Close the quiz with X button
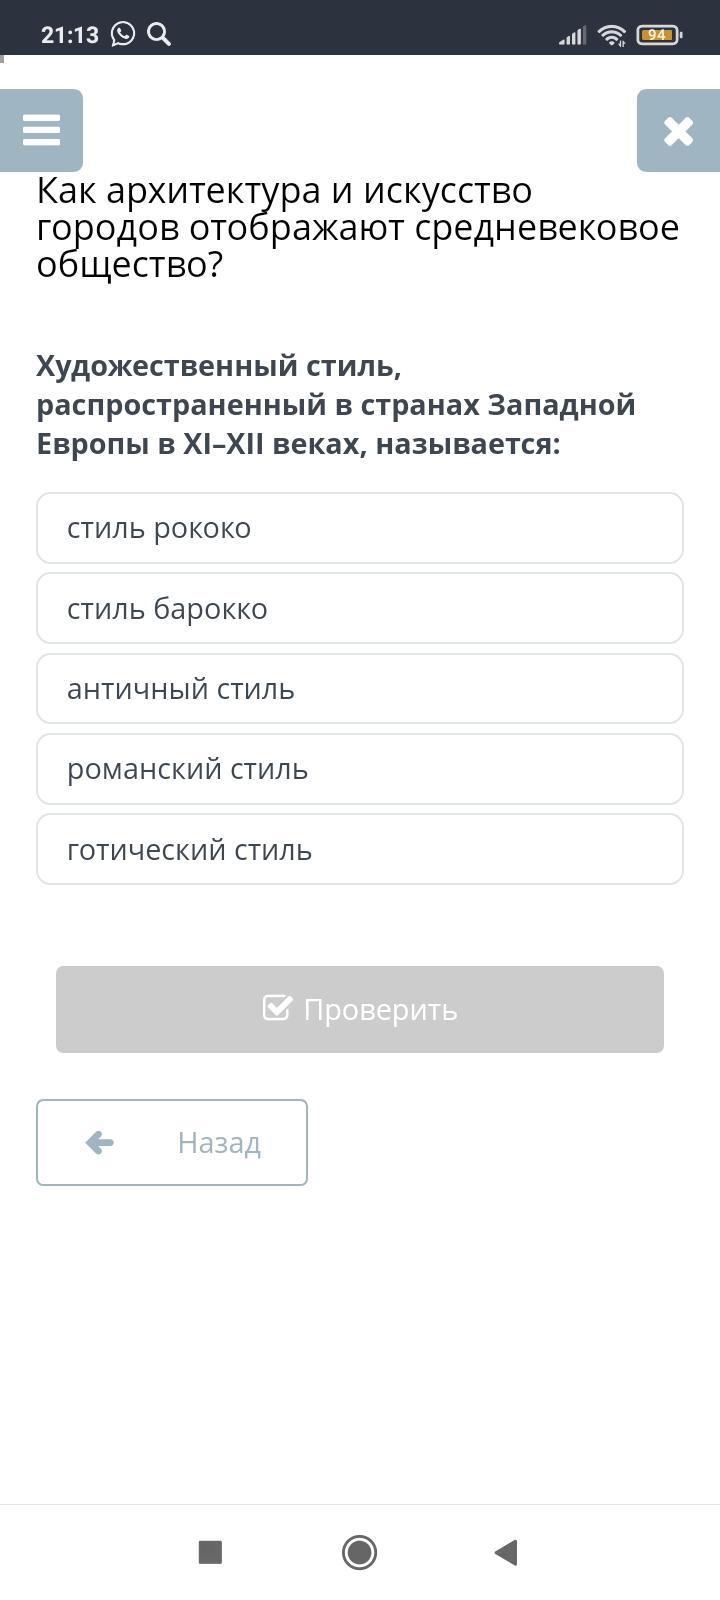The height and width of the screenshot is (1600, 720). click(678, 130)
